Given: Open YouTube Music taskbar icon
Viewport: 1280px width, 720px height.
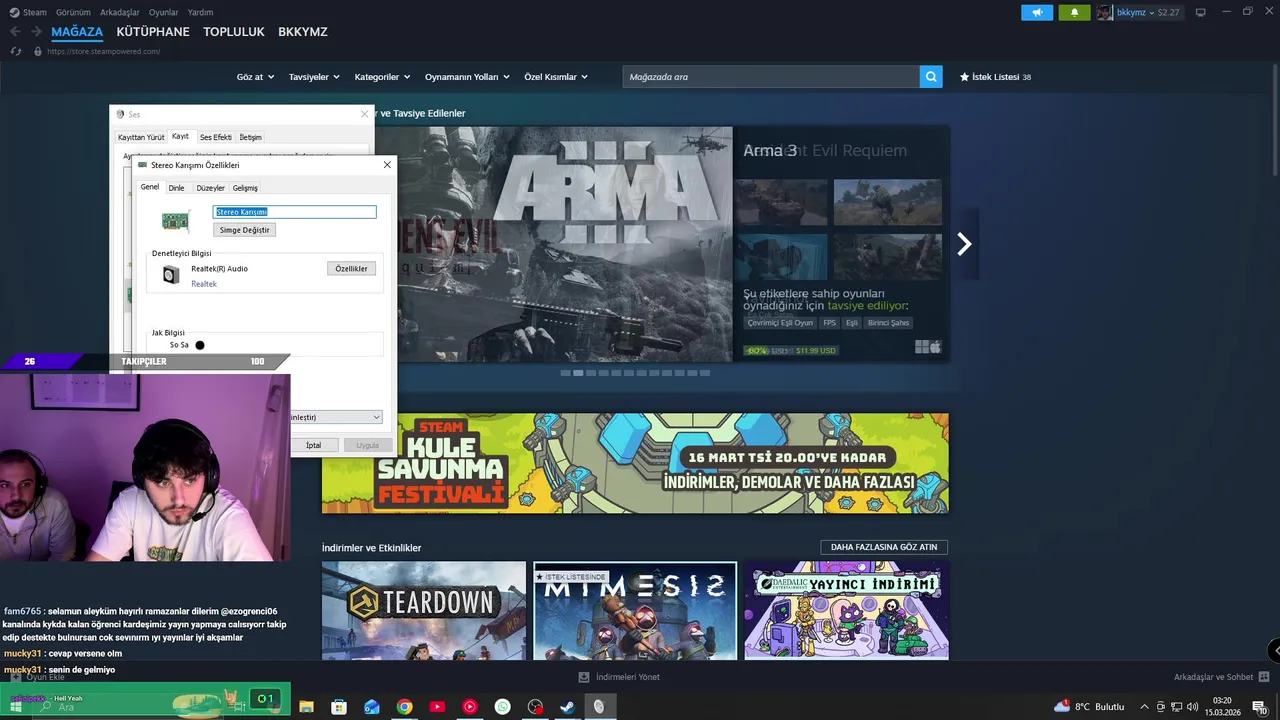Looking at the screenshot, I should coord(470,707).
